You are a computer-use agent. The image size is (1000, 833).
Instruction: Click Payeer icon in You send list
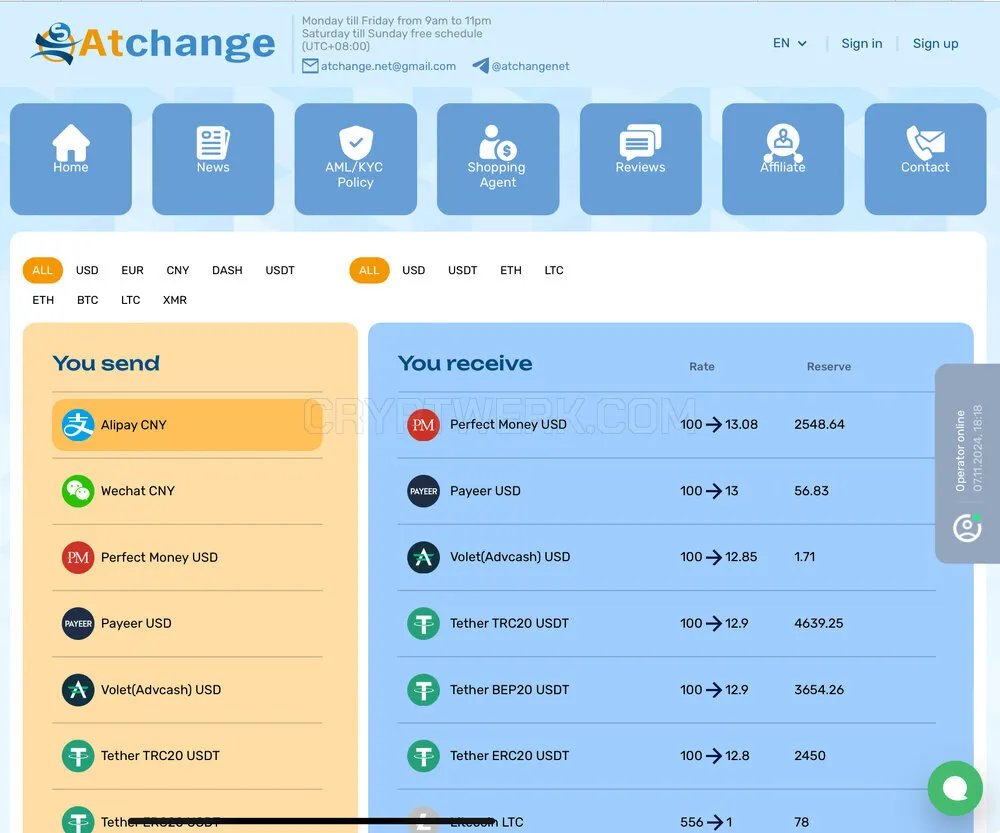78,624
